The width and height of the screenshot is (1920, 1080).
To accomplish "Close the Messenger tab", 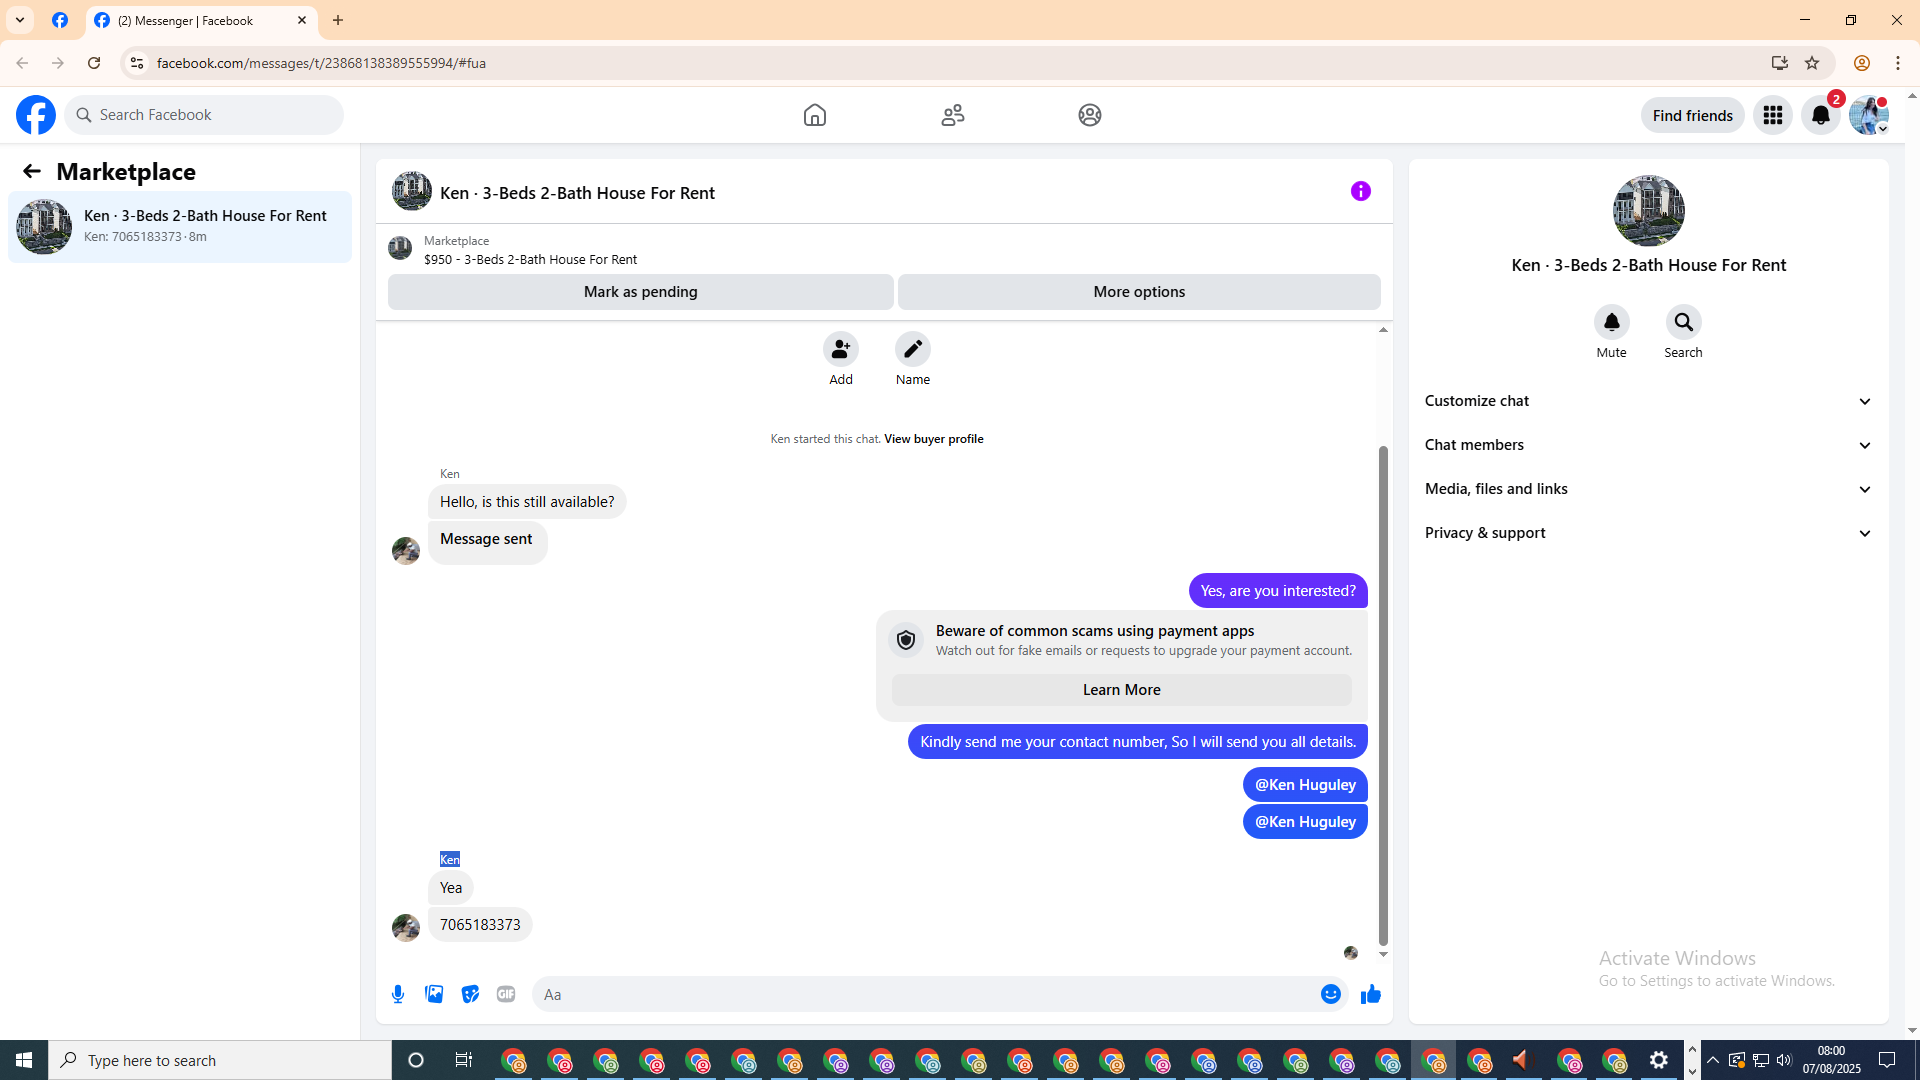I will pyautogui.click(x=302, y=20).
